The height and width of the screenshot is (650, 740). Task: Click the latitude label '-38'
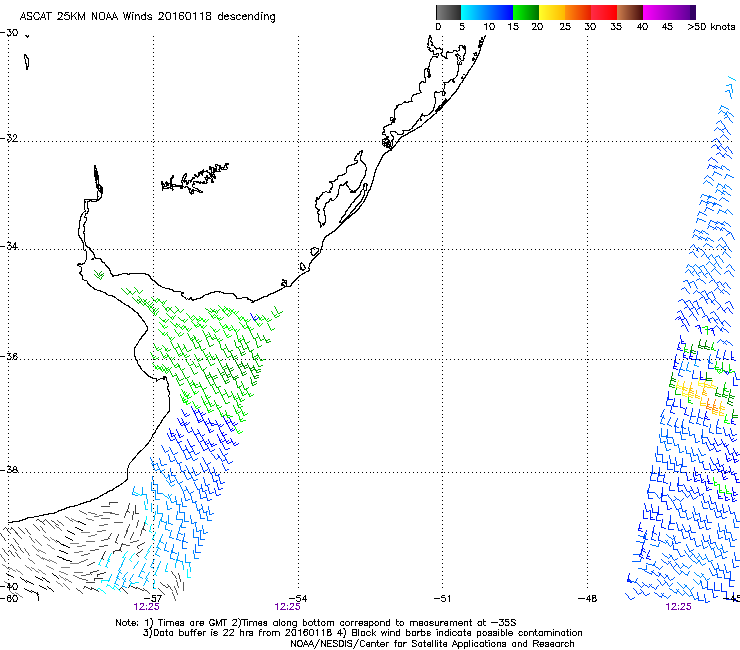(9, 470)
